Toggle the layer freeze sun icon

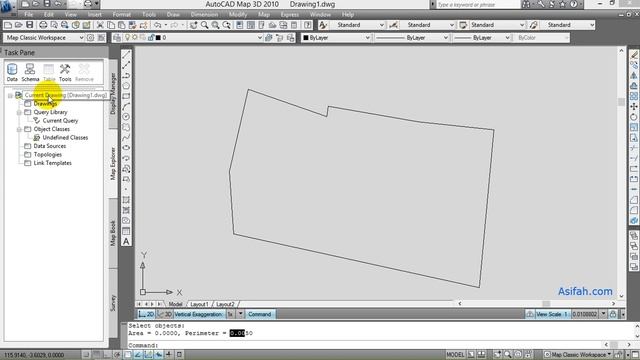(x=135, y=38)
